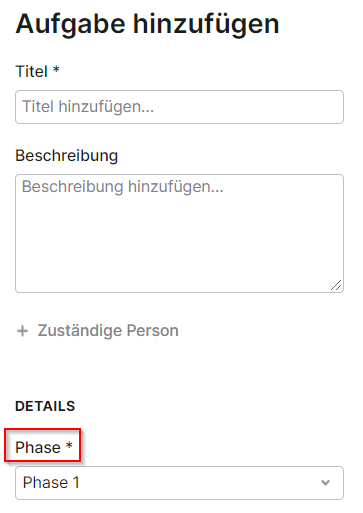
Task: Click the placeholder text Titel hinzufügen...
Action: pyautogui.click(x=88, y=107)
